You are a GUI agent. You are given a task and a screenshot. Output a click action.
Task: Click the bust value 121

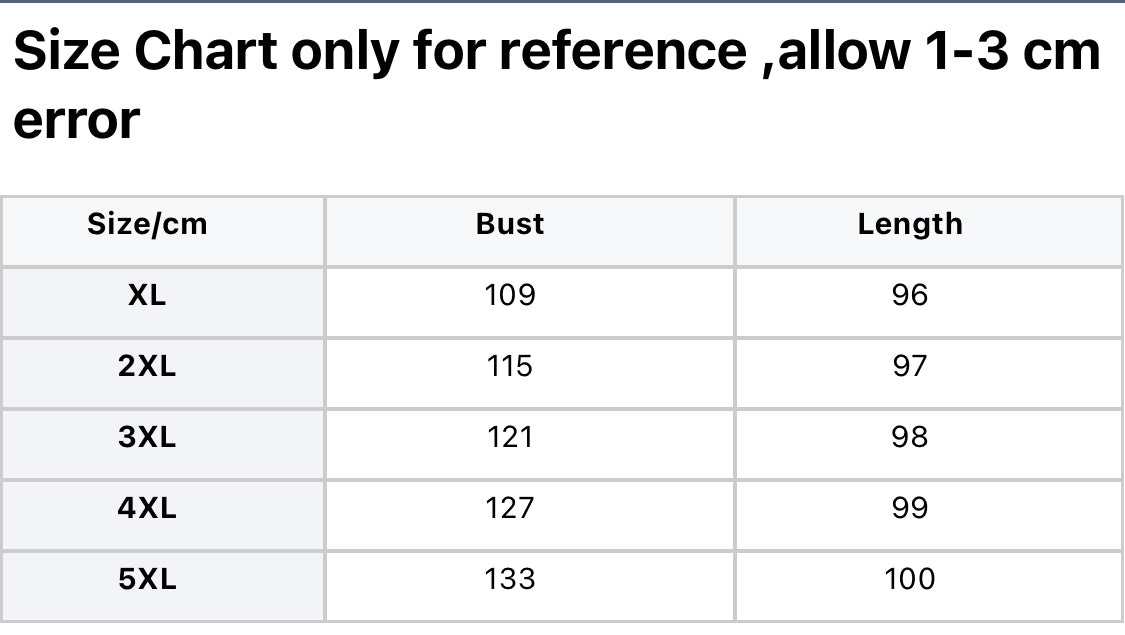click(510, 437)
